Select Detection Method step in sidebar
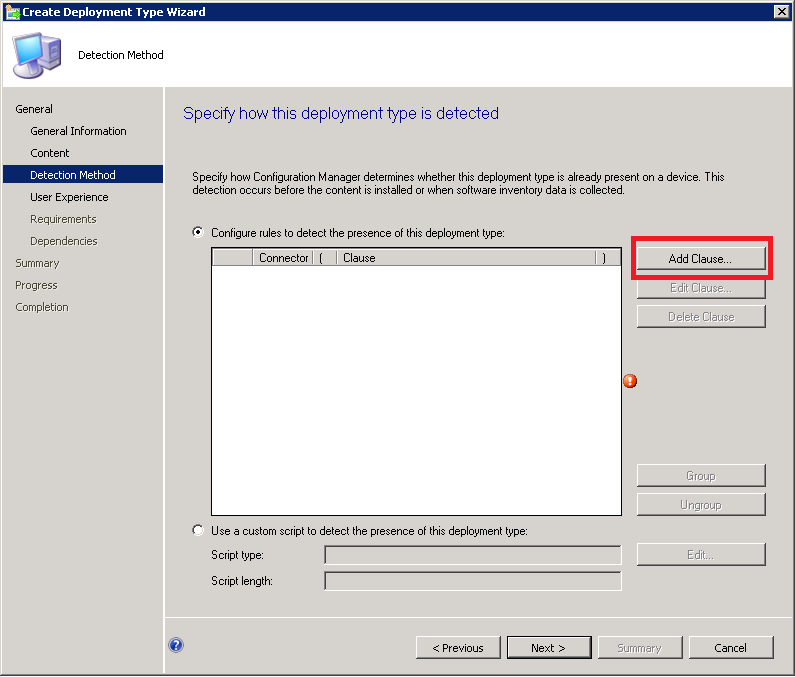The width and height of the screenshot is (795, 677). click(x=83, y=175)
